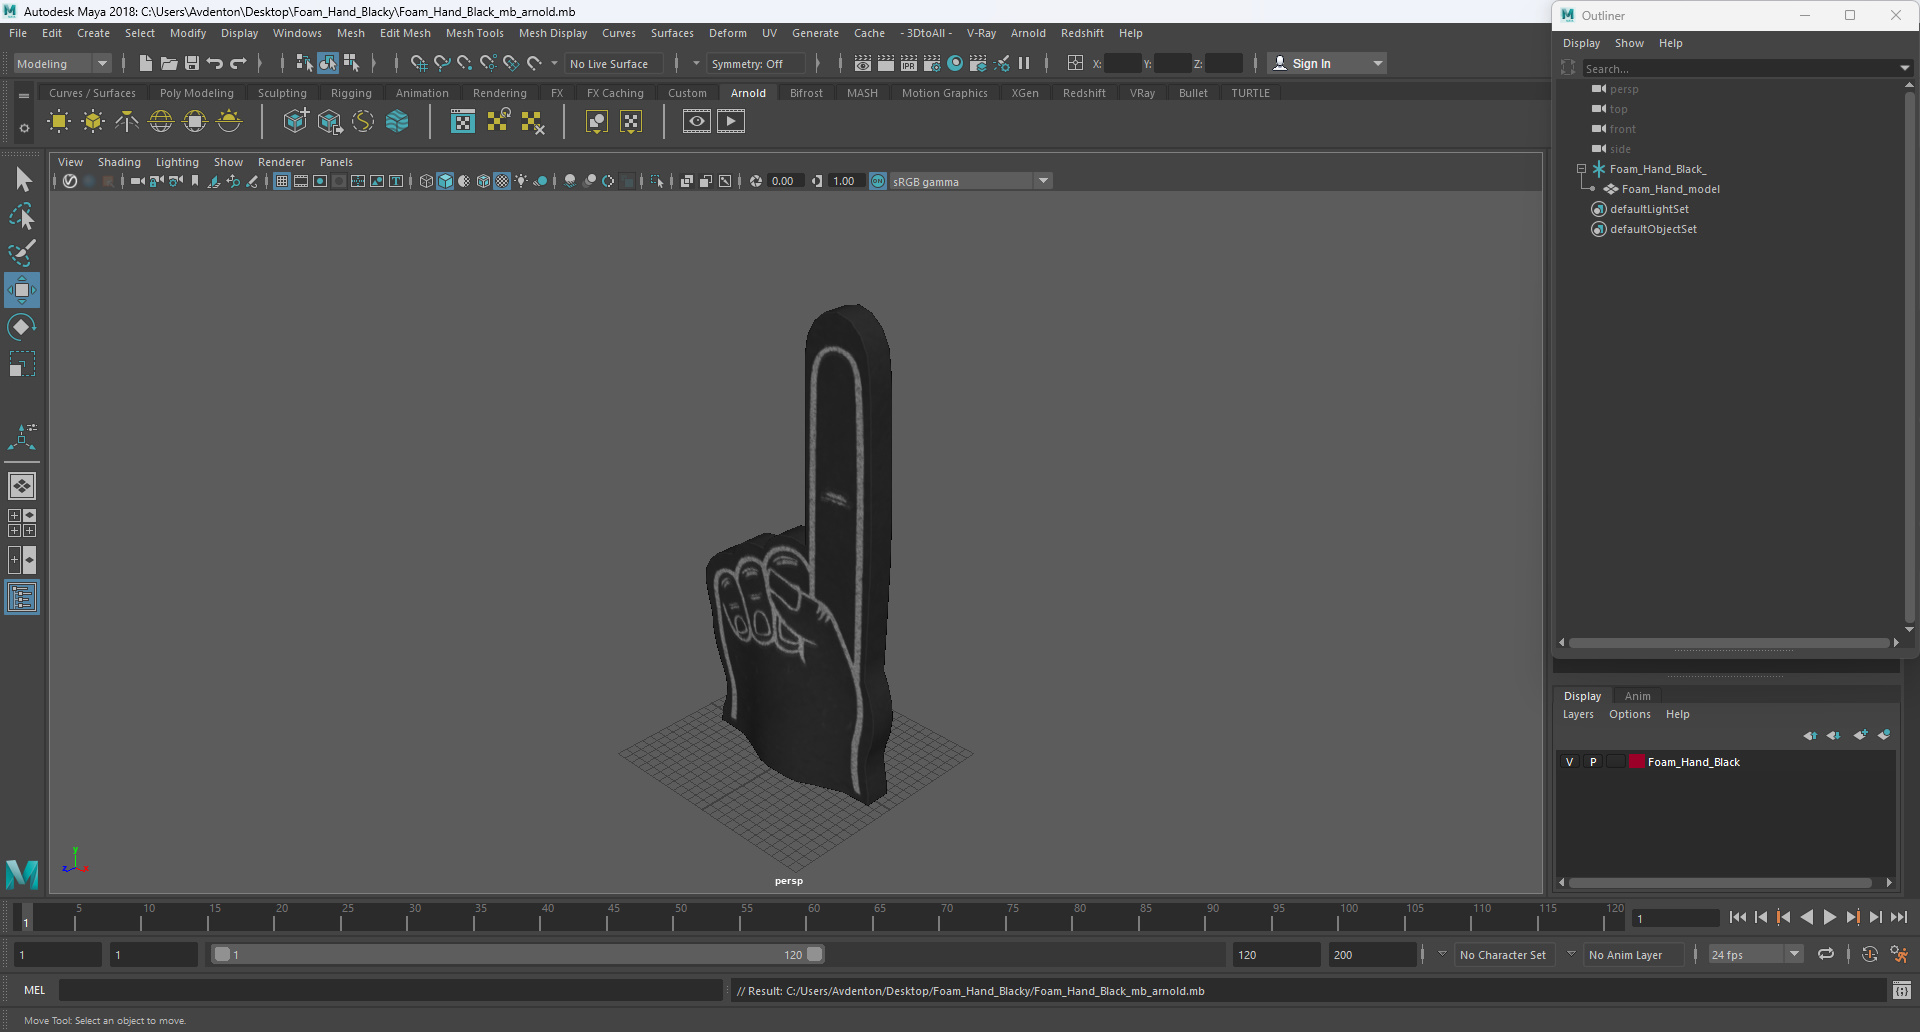Click New Scene icon

pos(146,63)
